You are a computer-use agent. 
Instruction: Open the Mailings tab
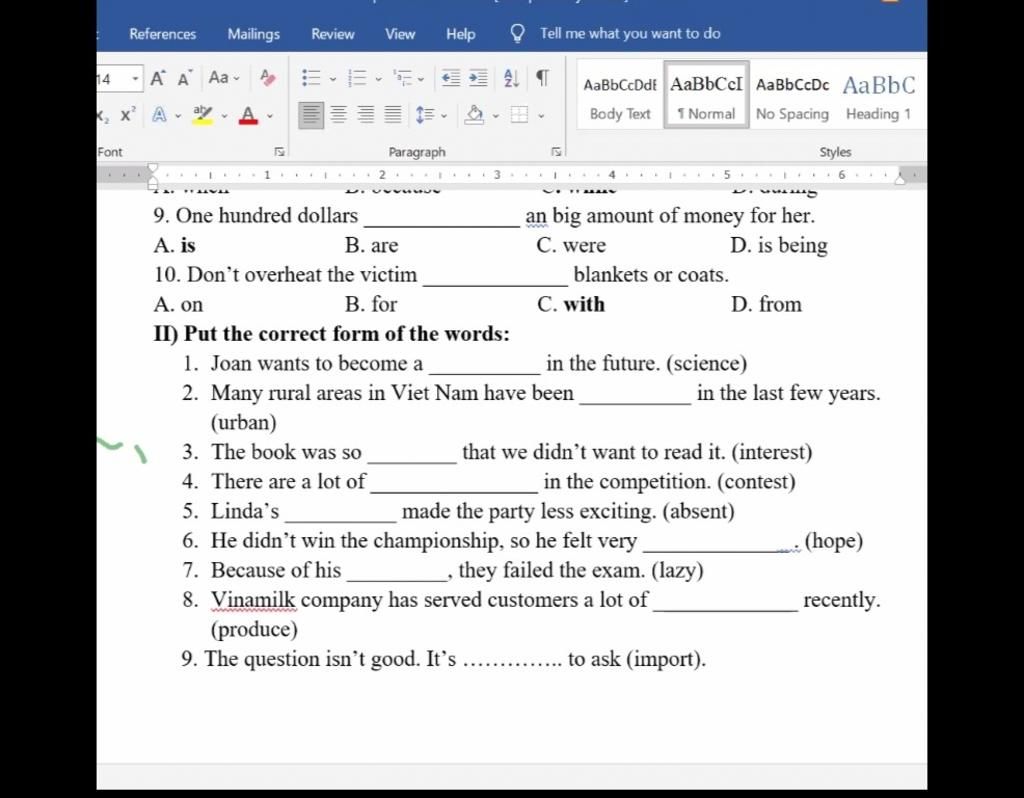(253, 33)
